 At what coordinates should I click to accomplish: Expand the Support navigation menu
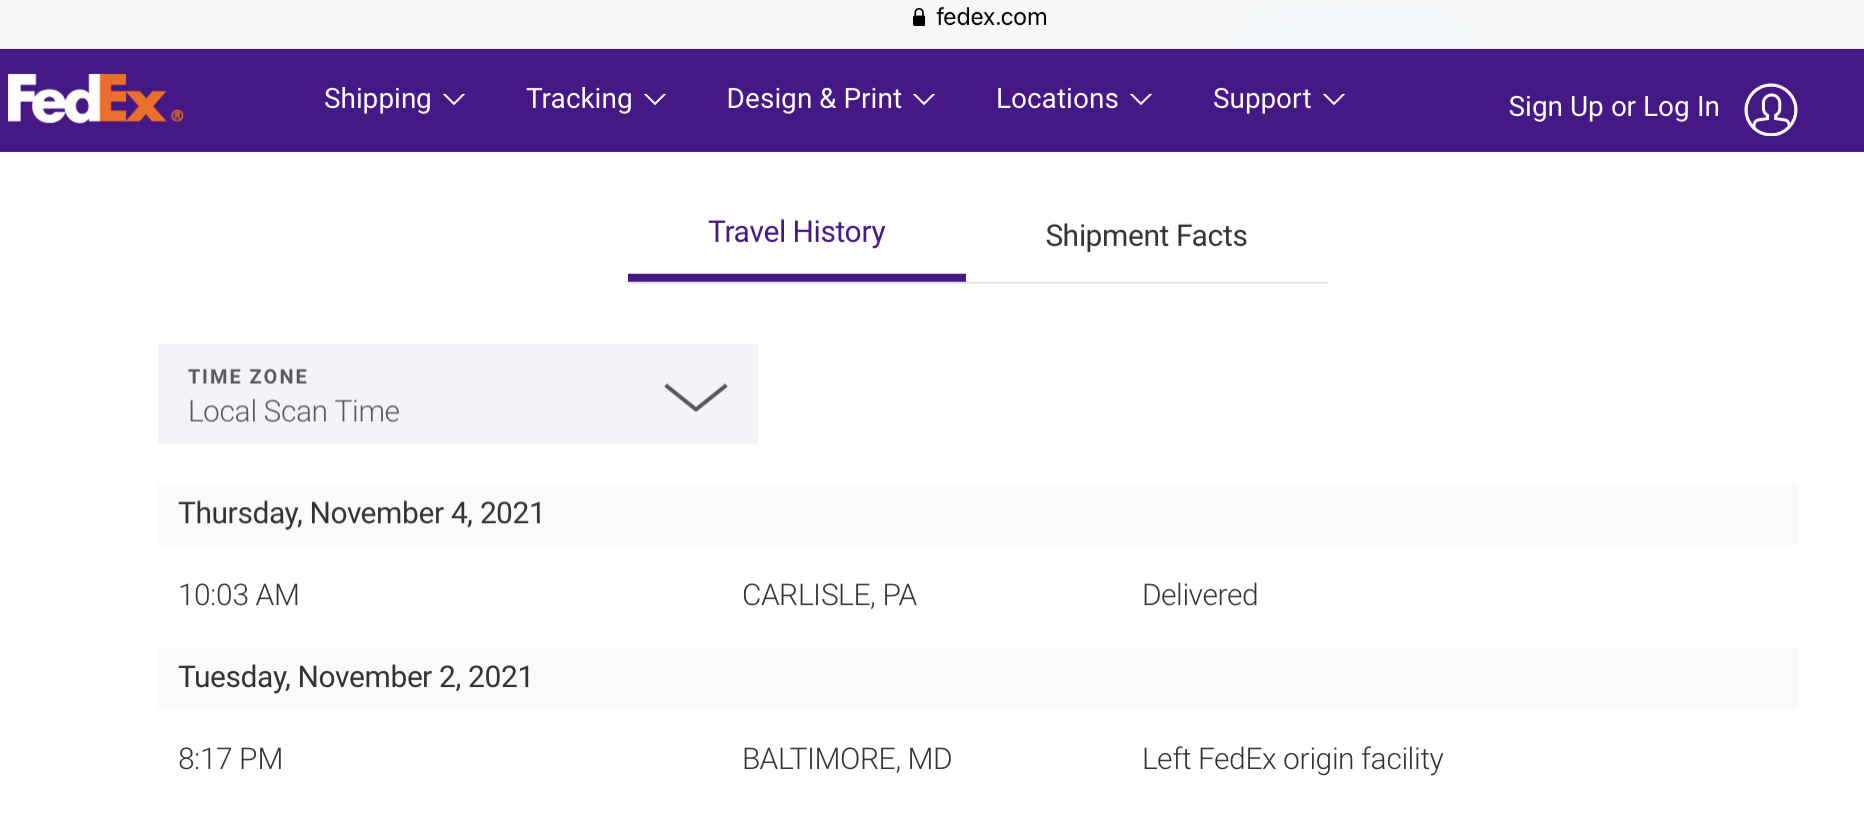1278,99
